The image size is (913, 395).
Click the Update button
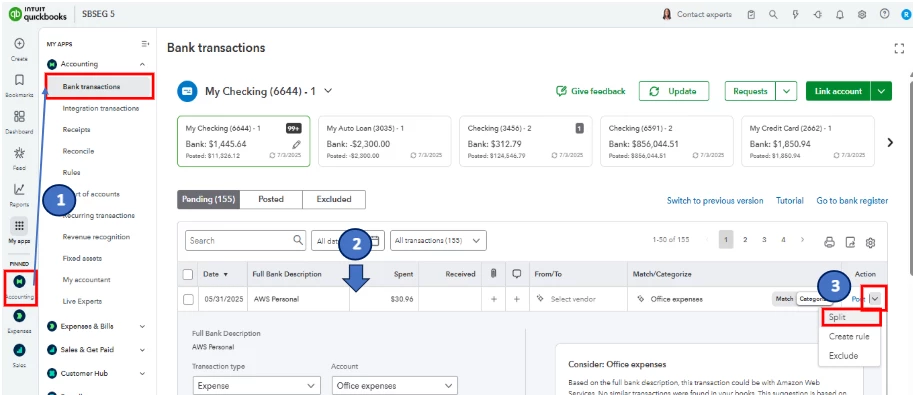[674, 91]
